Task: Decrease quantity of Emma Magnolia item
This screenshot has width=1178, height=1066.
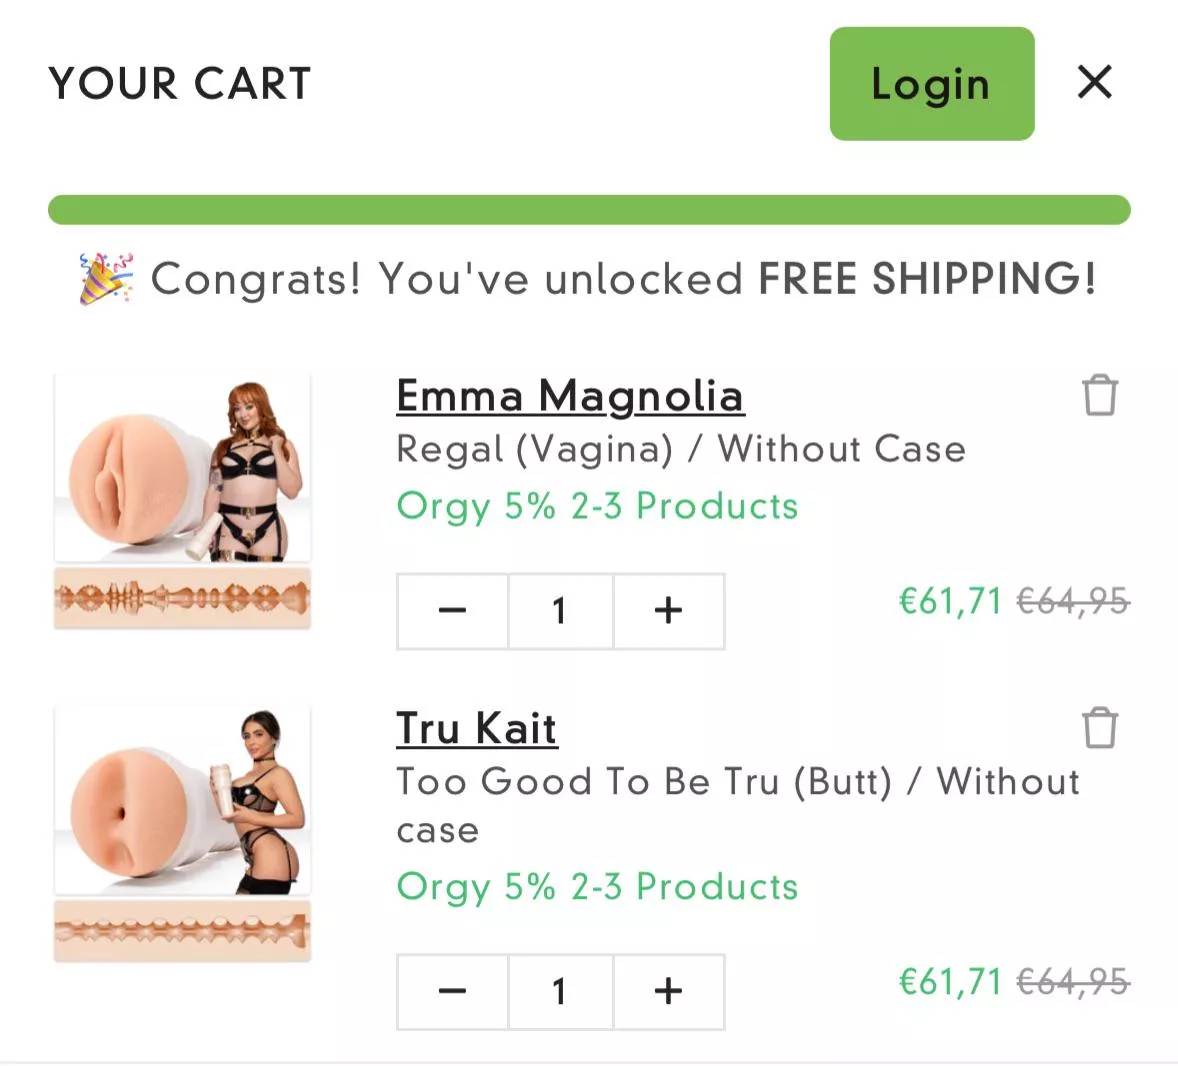Action: [x=453, y=611]
